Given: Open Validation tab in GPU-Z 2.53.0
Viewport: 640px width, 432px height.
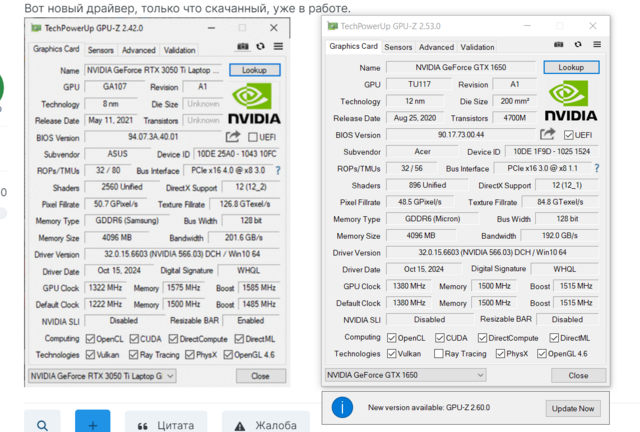Looking at the screenshot, I should pos(477,47).
